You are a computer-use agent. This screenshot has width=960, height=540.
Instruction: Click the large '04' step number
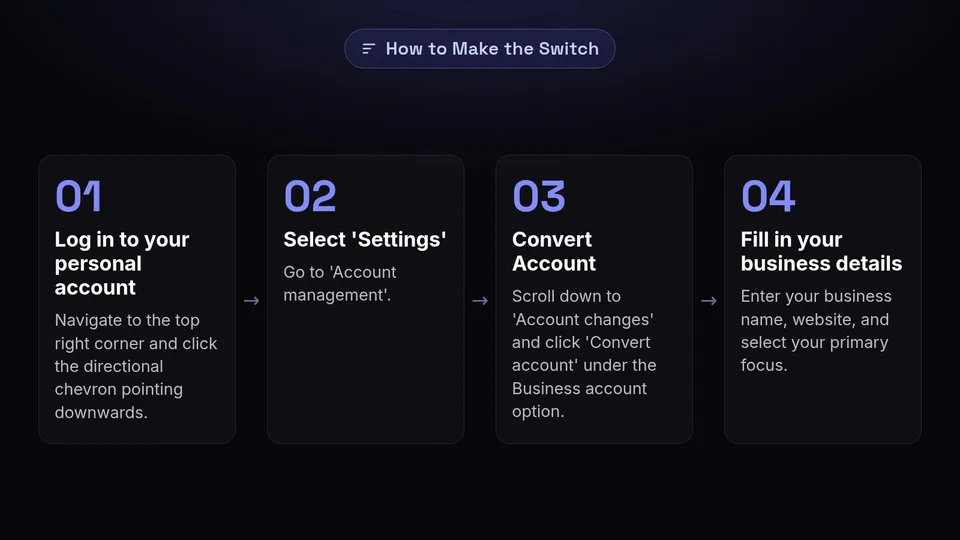768,196
